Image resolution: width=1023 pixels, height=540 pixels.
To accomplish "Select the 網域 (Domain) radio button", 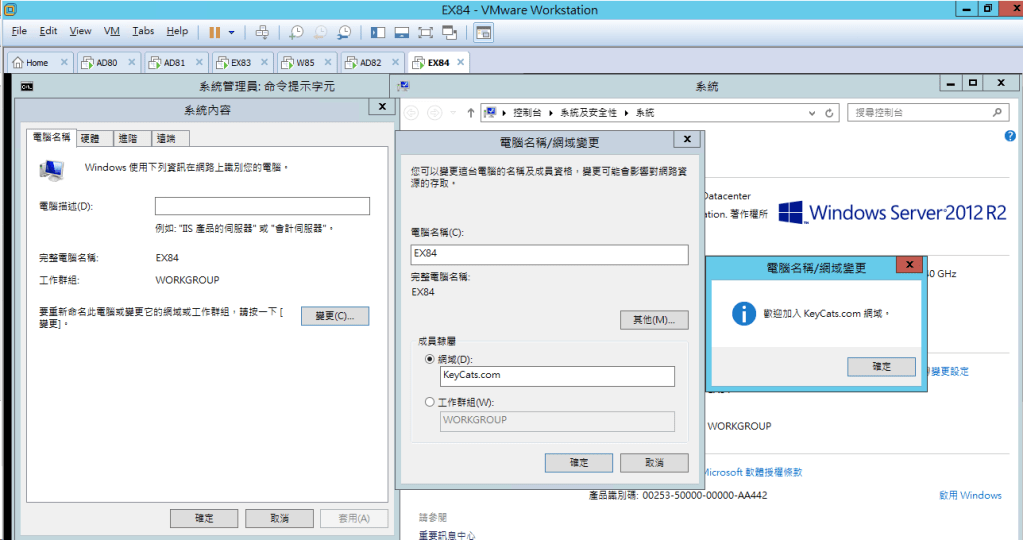I will [x=430, y=359].
